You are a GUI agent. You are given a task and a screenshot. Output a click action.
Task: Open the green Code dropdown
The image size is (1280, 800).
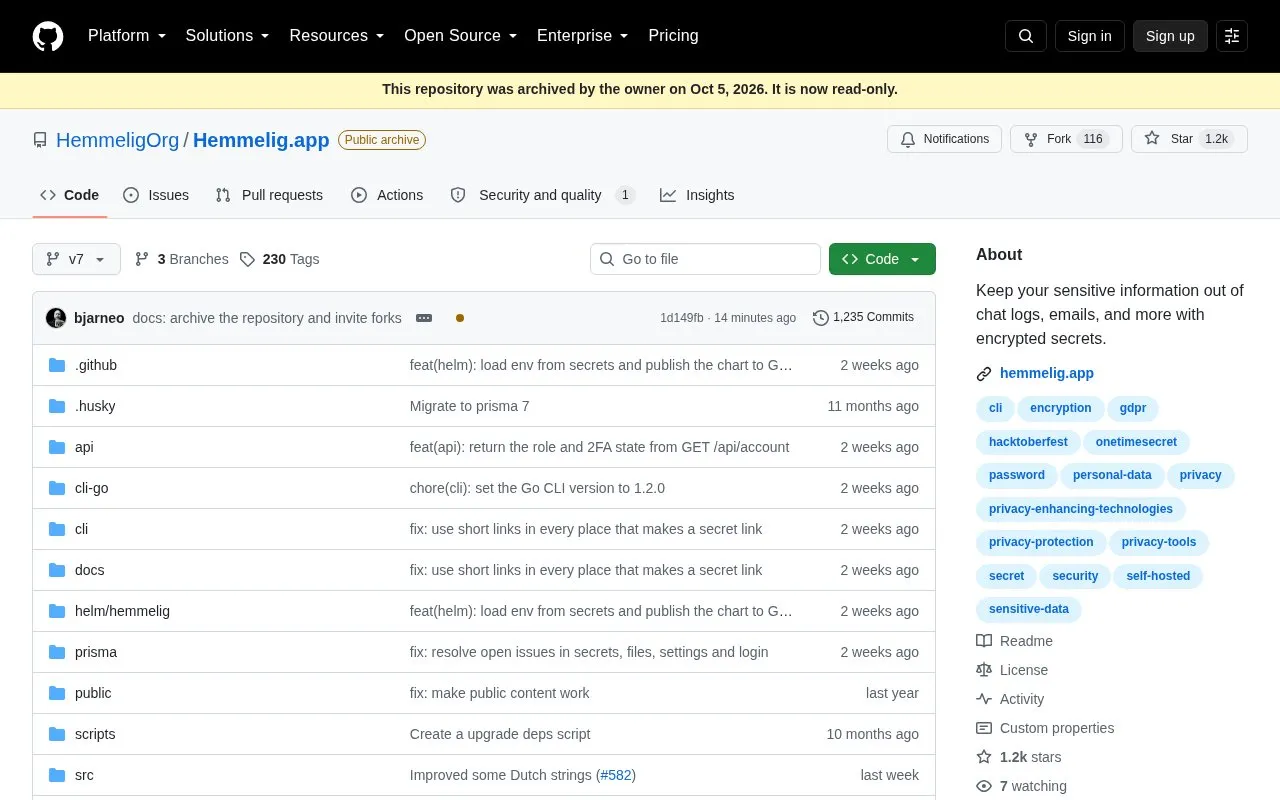[x=882, y=259]
